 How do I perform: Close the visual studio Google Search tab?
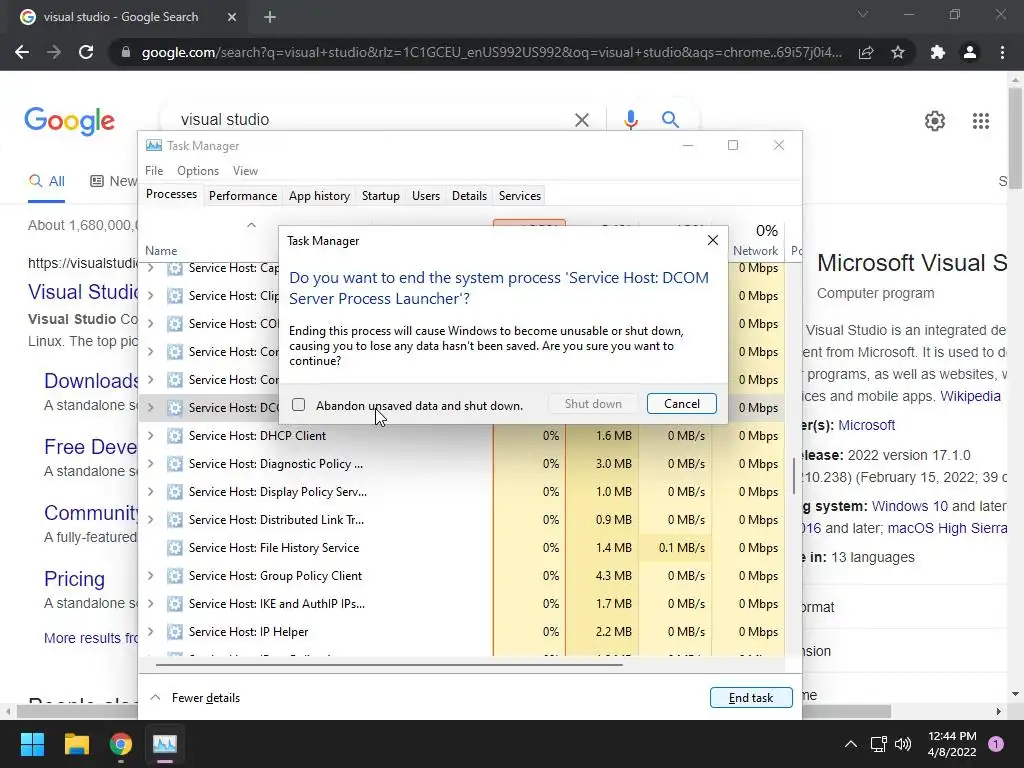point(232,17)
